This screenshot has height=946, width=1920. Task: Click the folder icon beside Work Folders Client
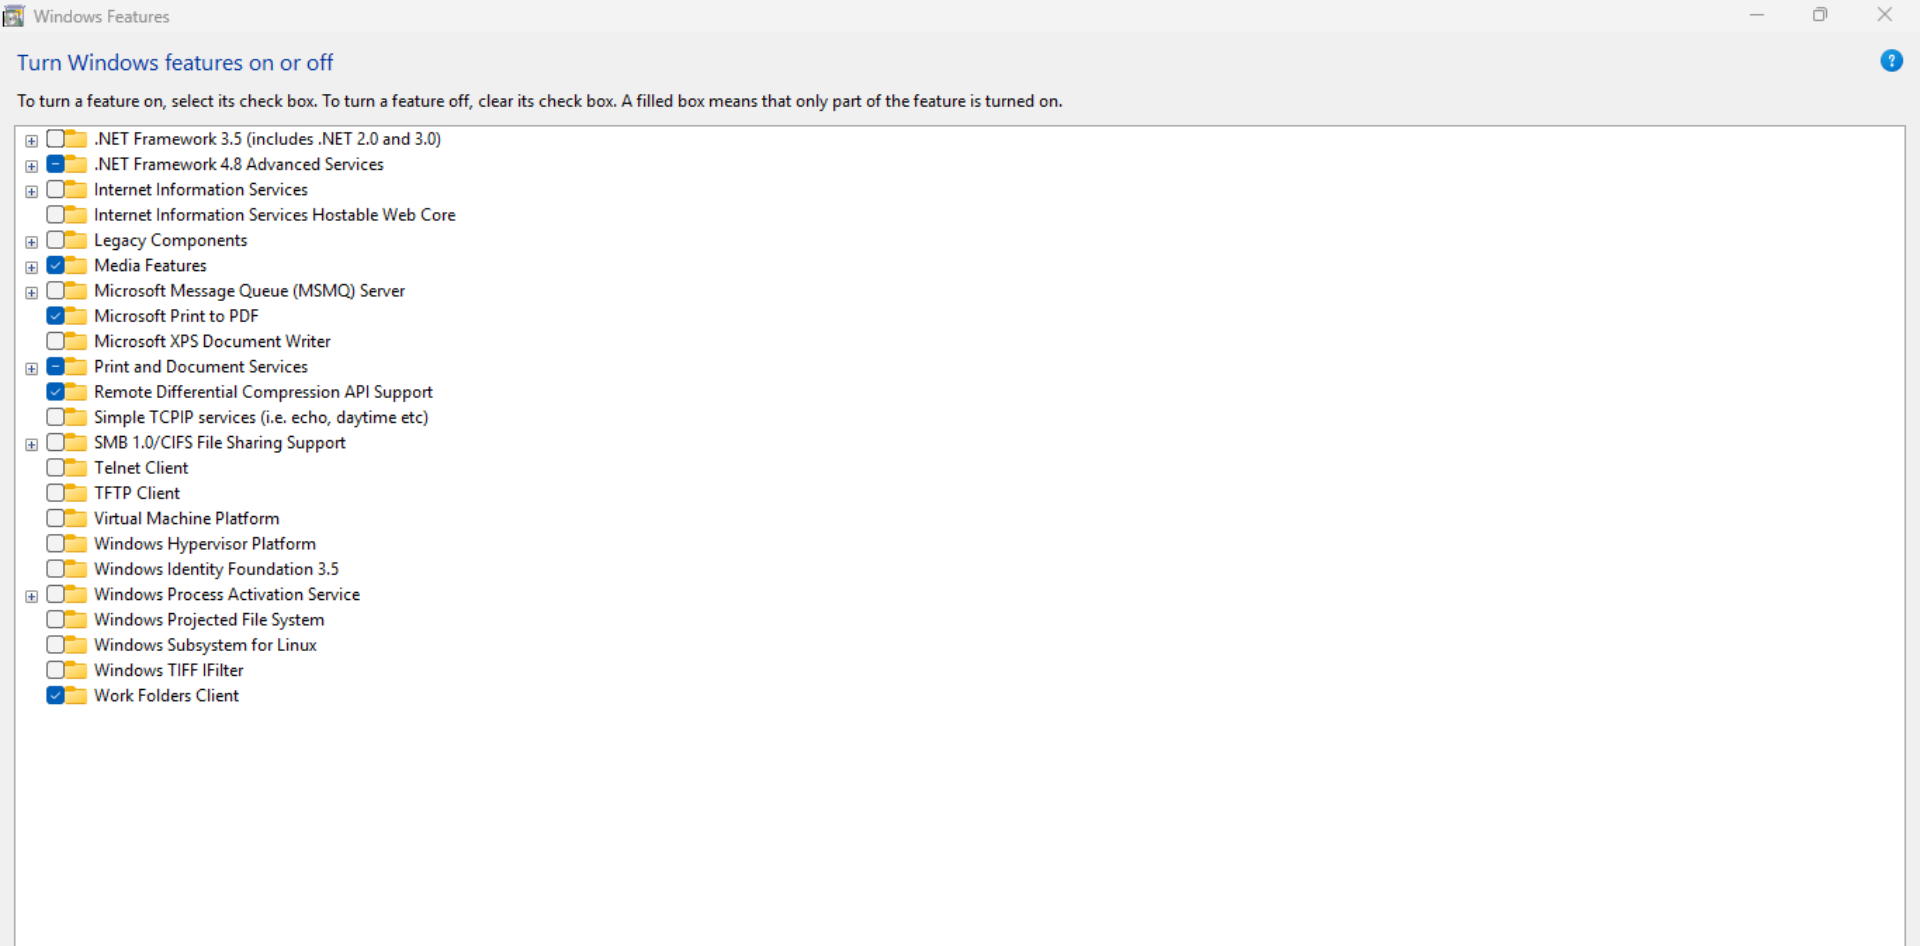[x=76, y=696]
